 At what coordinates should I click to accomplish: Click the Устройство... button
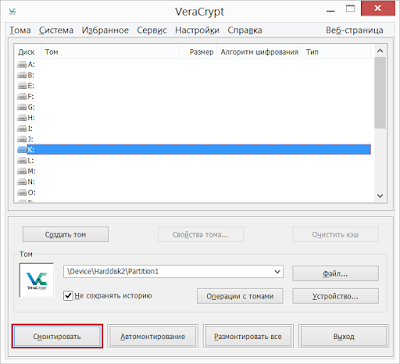335,296
